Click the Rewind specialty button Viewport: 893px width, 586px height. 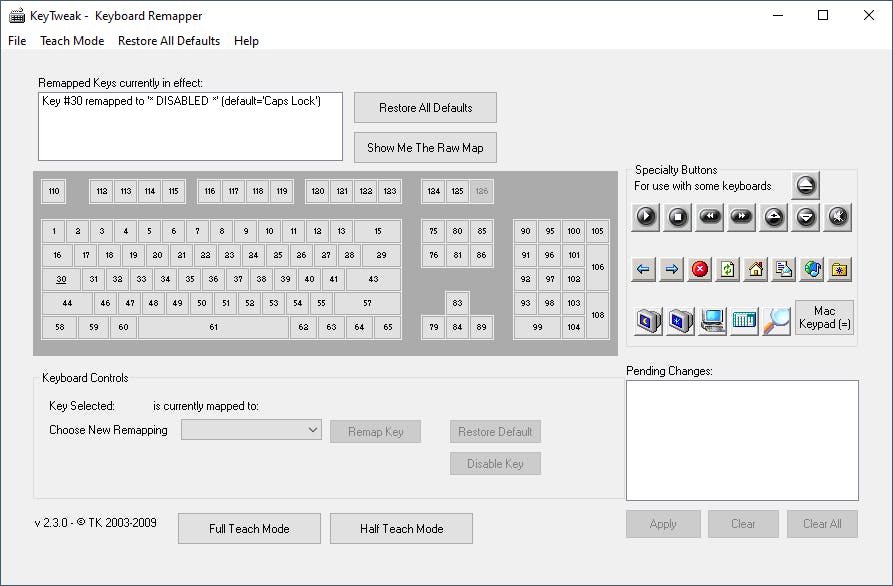(x=709, y=216)
